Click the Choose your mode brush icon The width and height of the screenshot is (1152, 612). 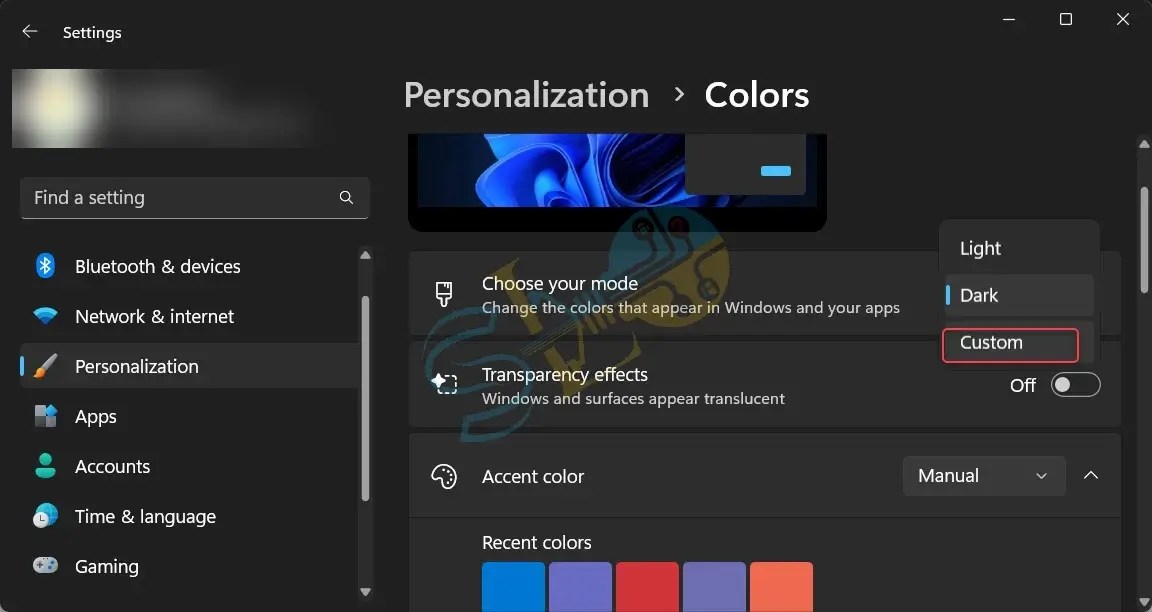(x=444, y=294)
